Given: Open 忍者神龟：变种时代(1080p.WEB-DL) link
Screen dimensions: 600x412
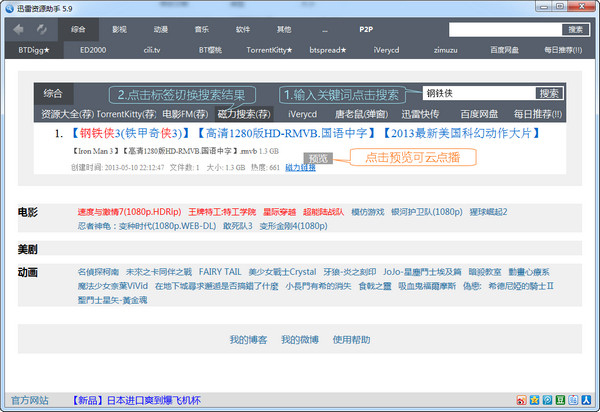Looking at the screenshot, I should click(147, 226).
